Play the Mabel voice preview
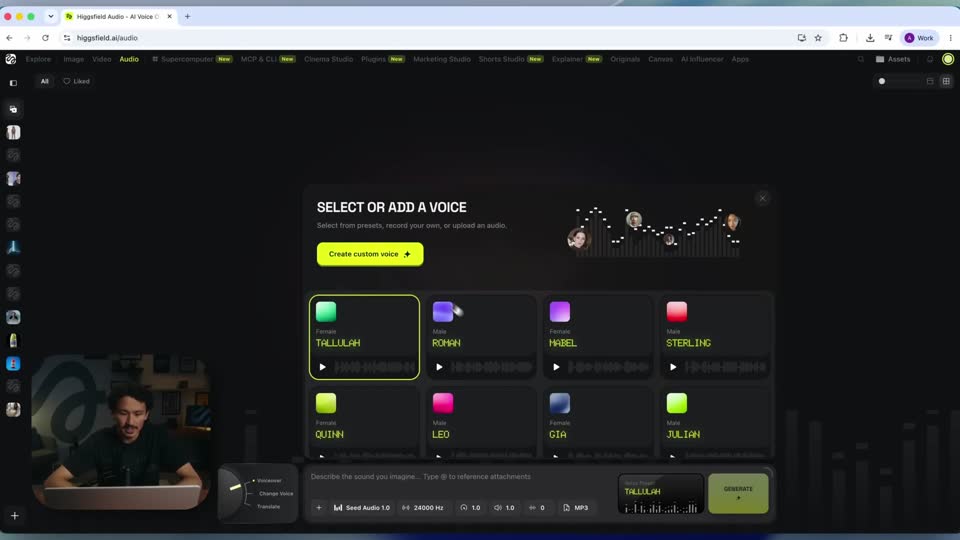 tap(556, 367)
